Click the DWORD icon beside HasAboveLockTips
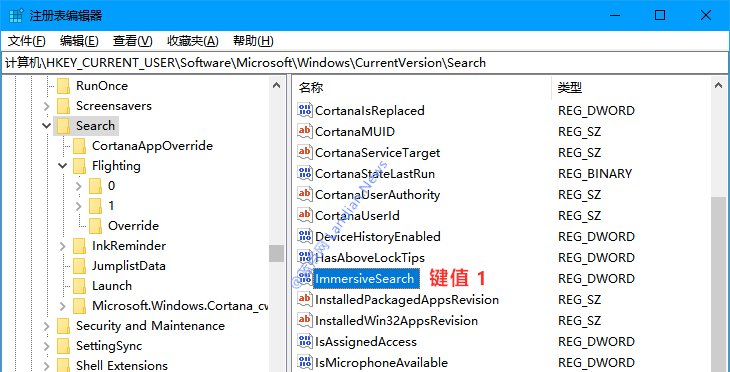730x372 pixels. [x=304, y=257]
